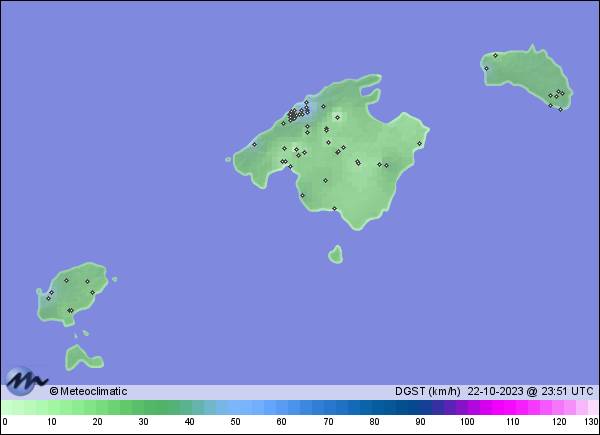Image resolution: width=600 pixels, height=435 pixels.
Task: Click the 90 value on the scale
Action: click(420, 422)
